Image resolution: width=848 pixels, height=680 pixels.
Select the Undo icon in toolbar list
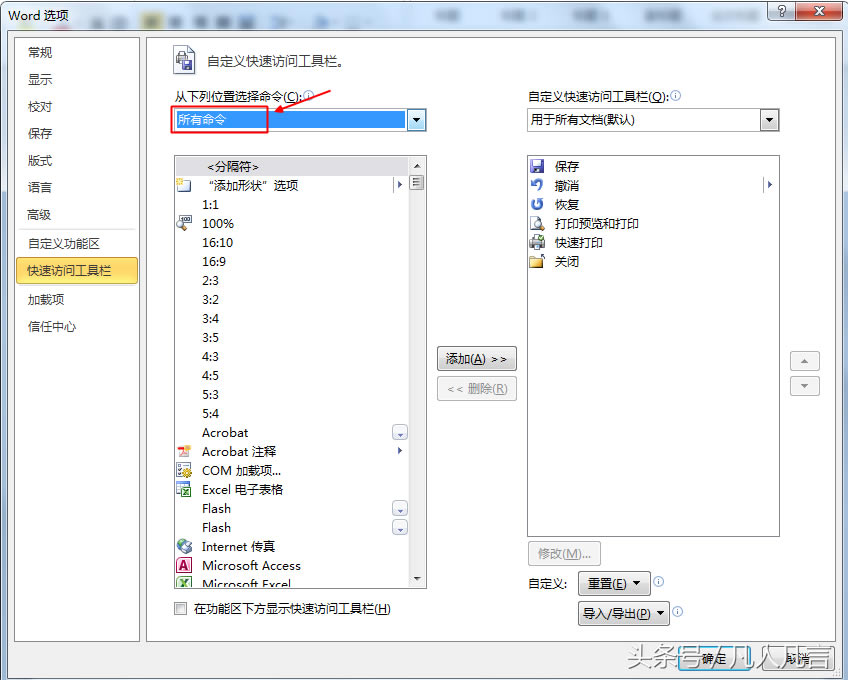pyautogui.click(x=537, y=185)
